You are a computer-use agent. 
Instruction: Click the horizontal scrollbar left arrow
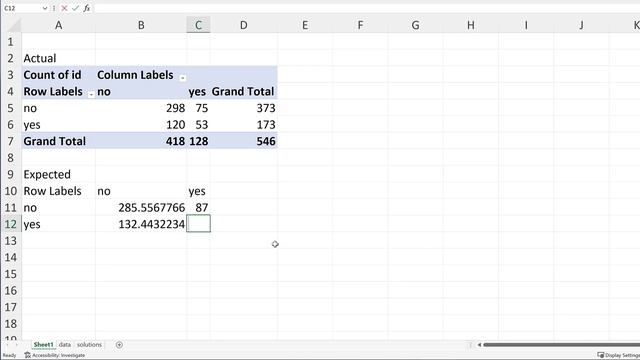tap(479, 345)
